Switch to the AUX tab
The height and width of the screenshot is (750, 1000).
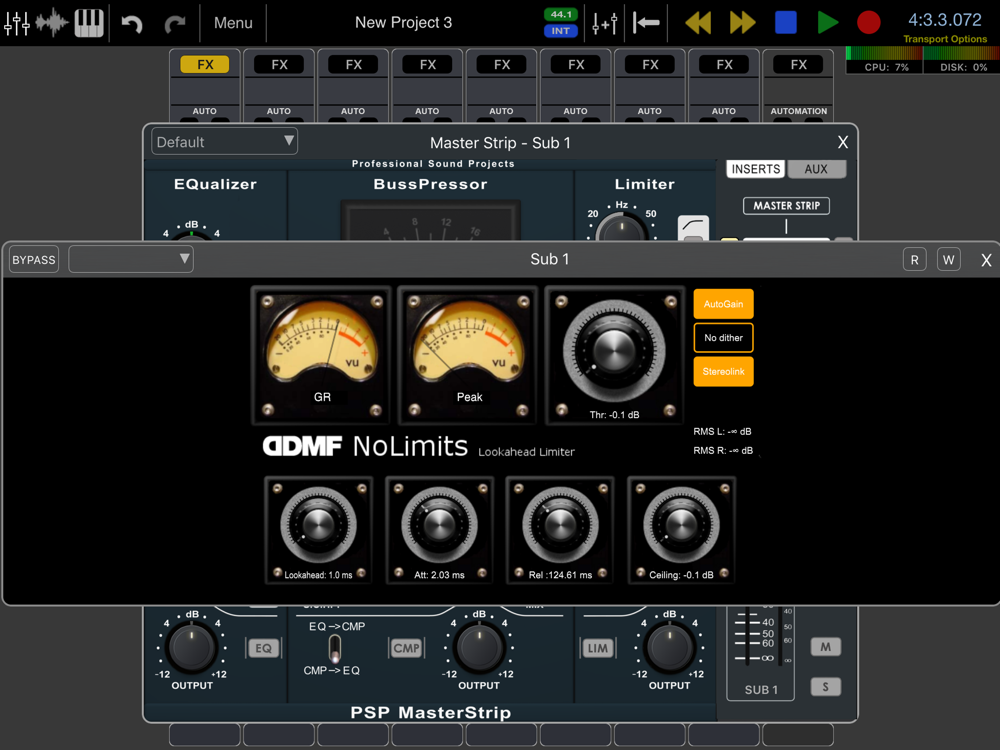816,169
